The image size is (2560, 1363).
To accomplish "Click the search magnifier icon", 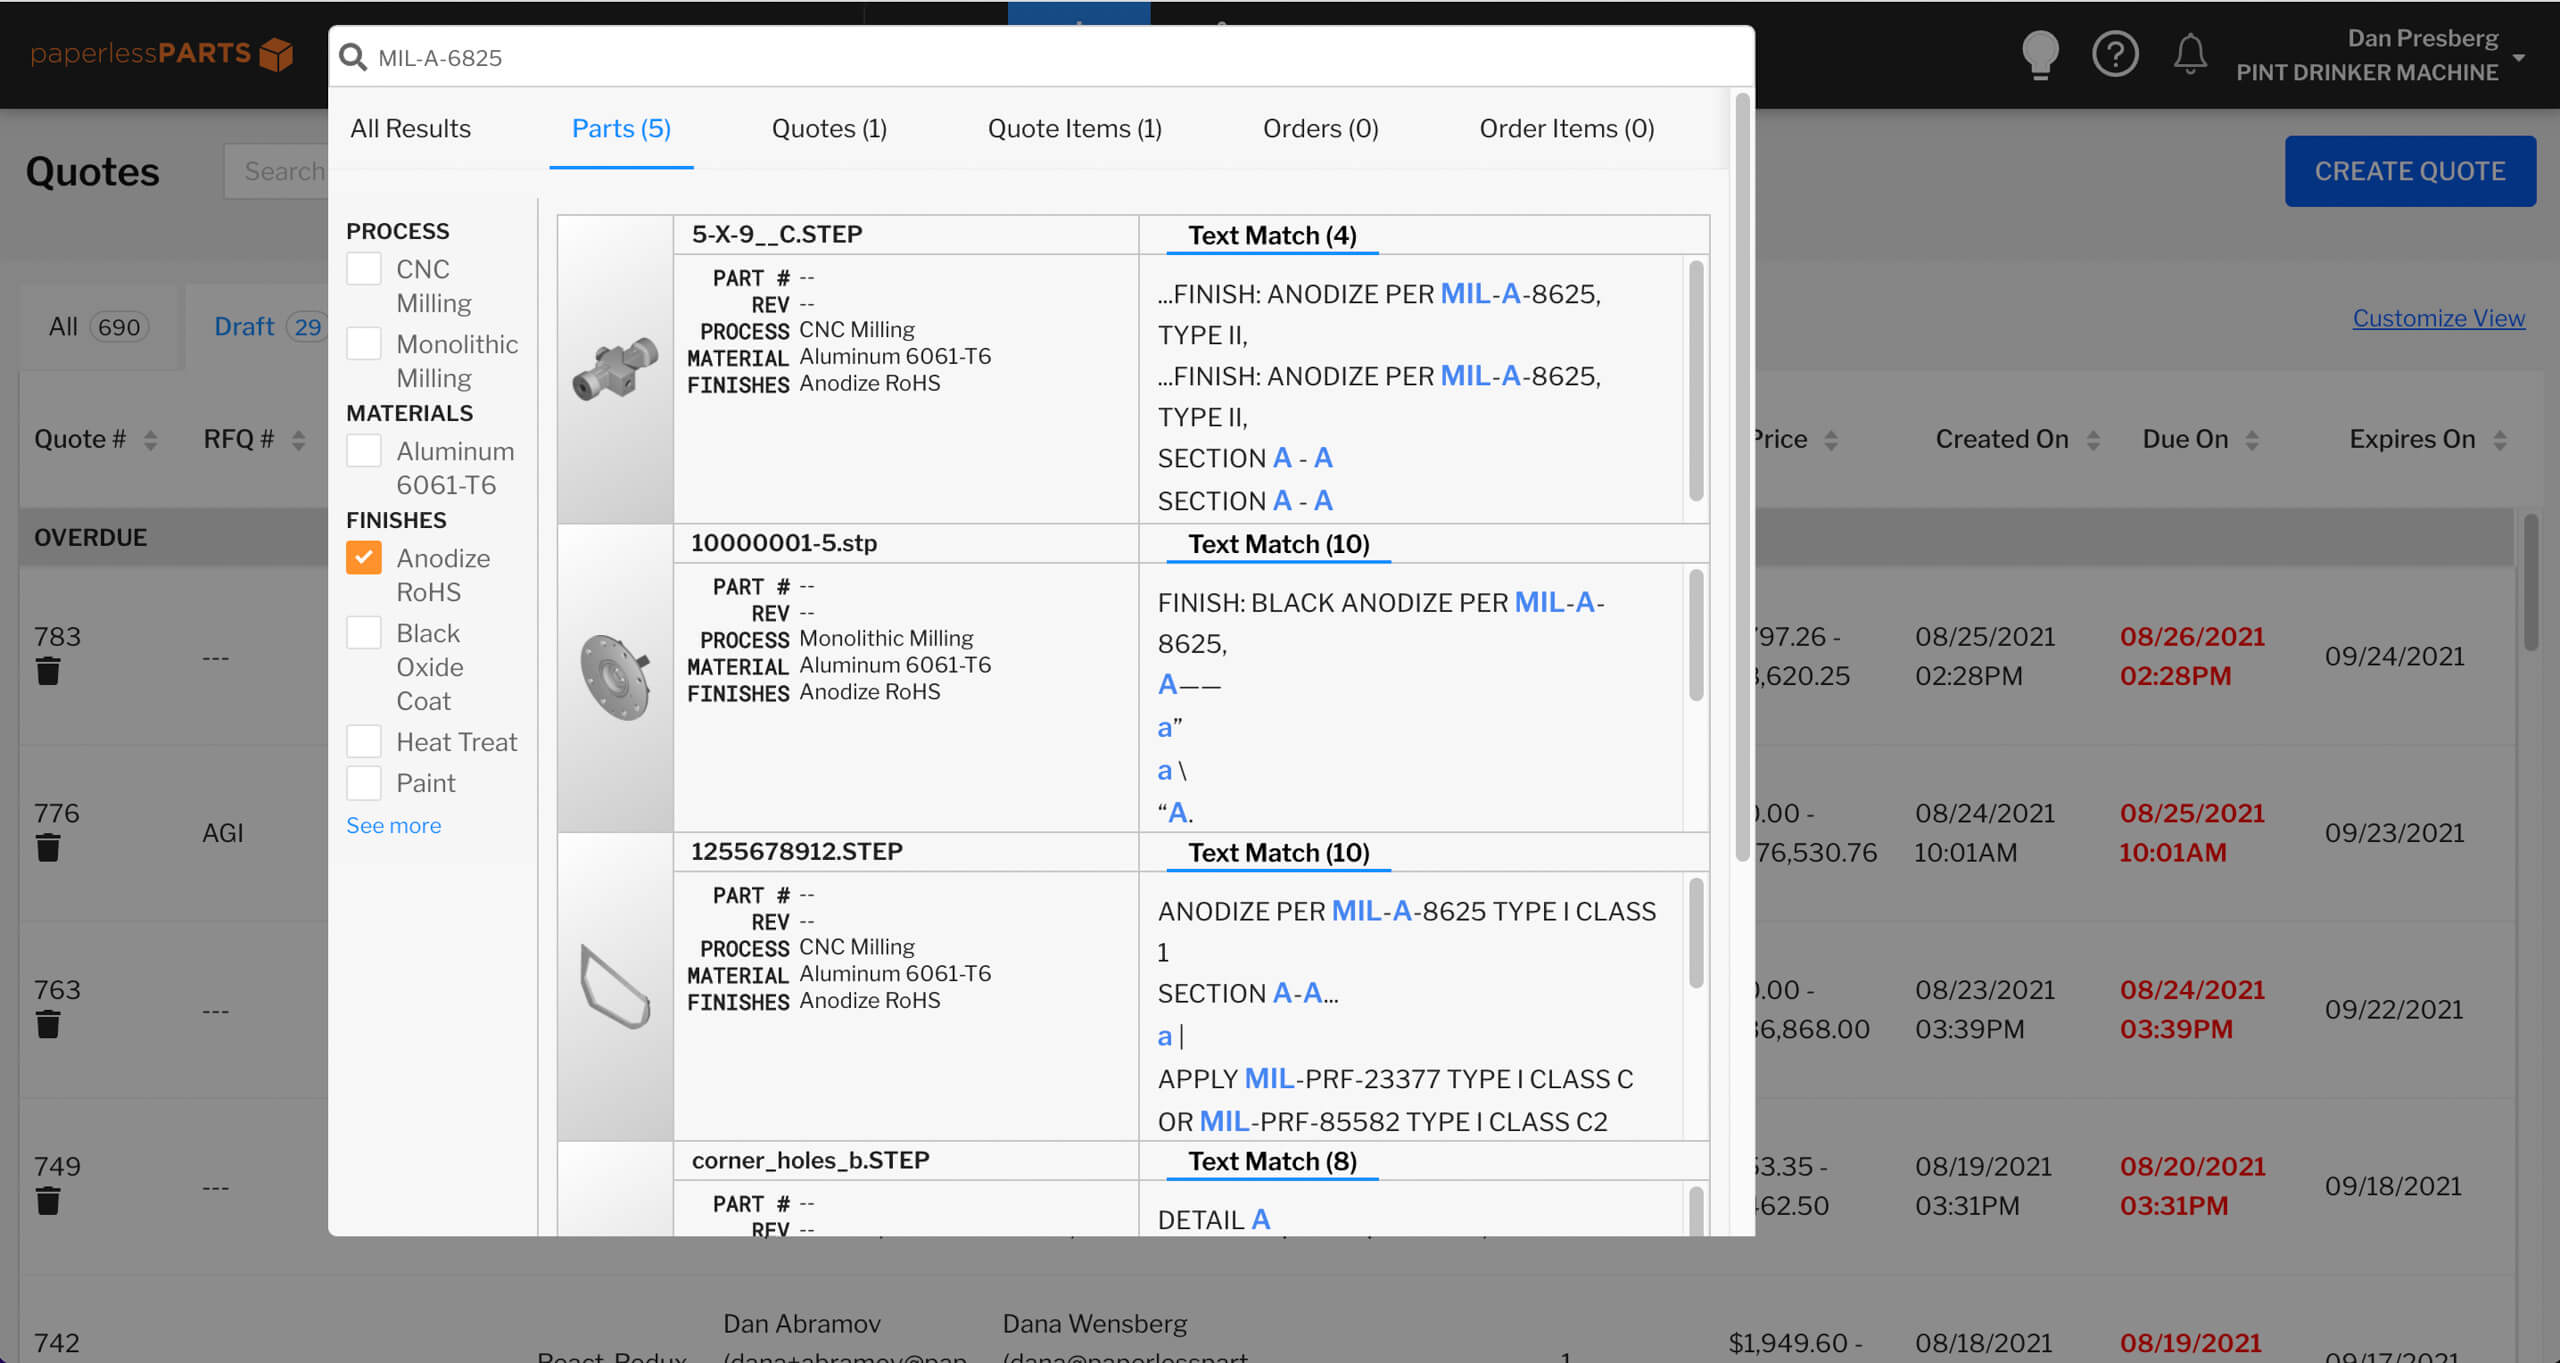I will [352, 57].
